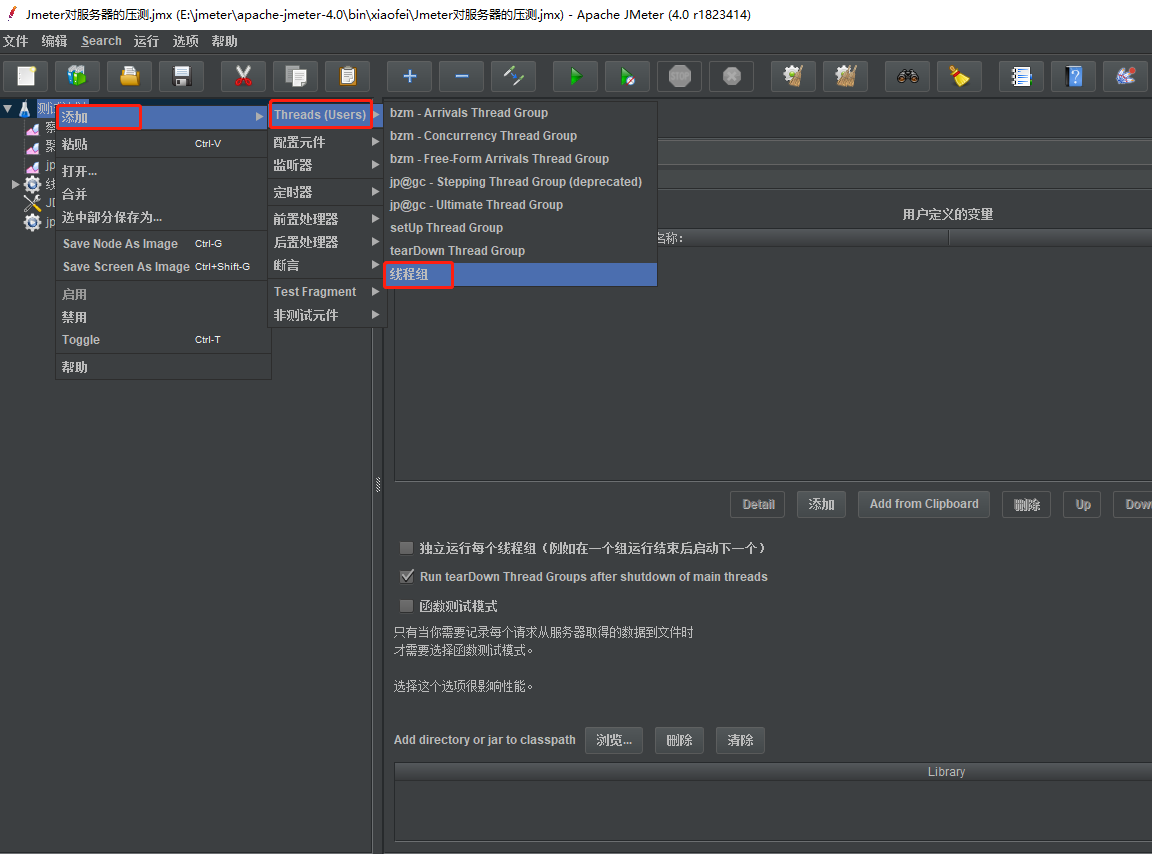Click the binoculars Search toolbar icon
The image size is (1152, 854).
(x=907, y=76)
